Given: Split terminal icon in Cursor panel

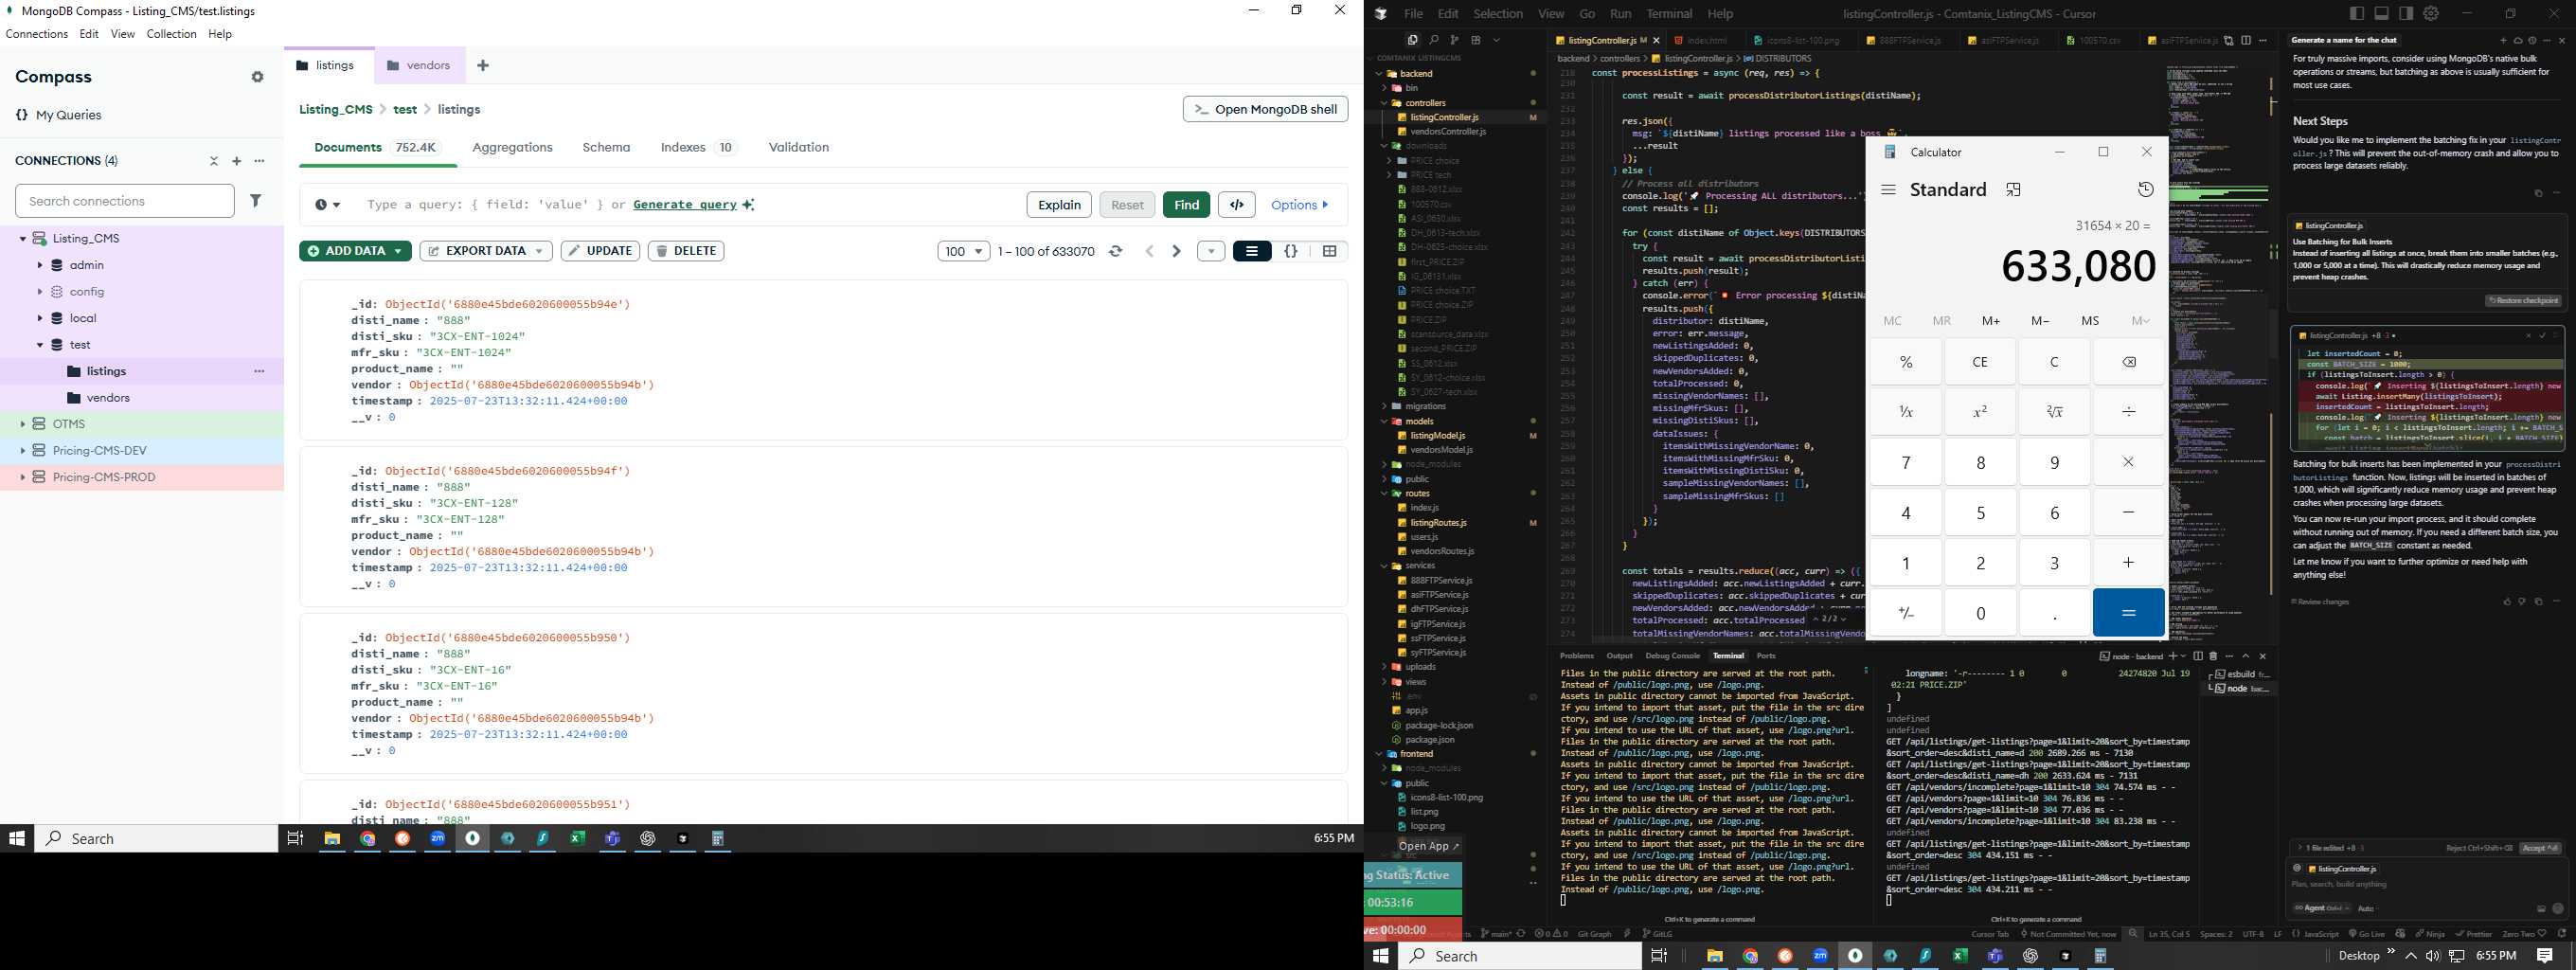Looking at the screenshot, I should click(2198, 656).
